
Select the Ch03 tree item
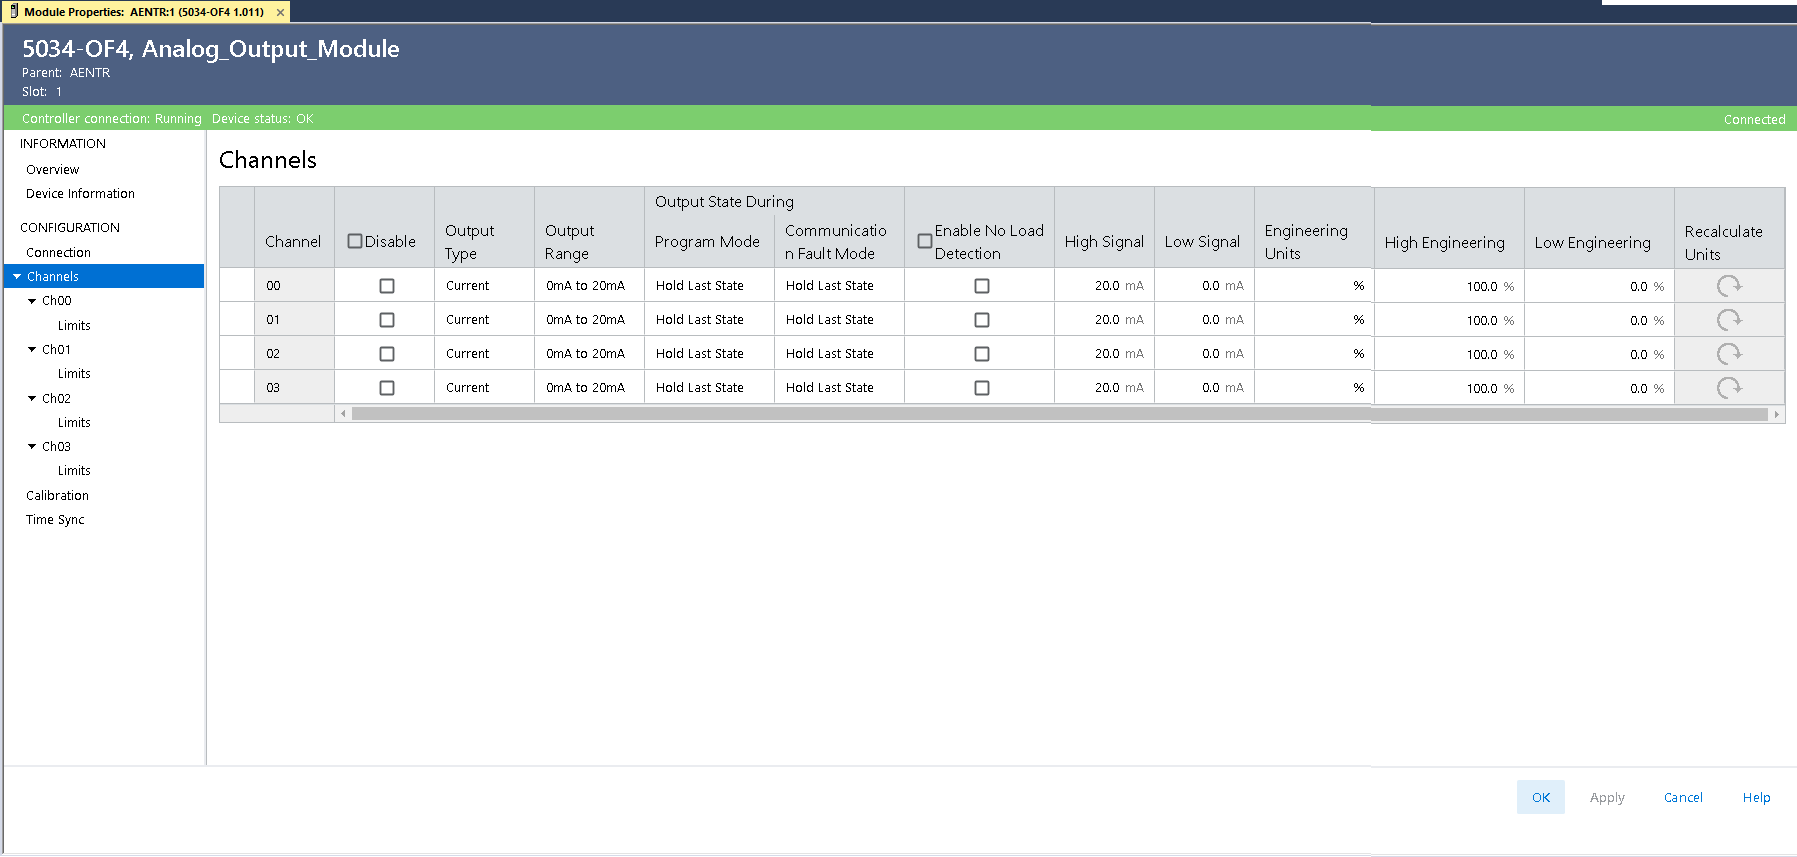click(56, 447)
